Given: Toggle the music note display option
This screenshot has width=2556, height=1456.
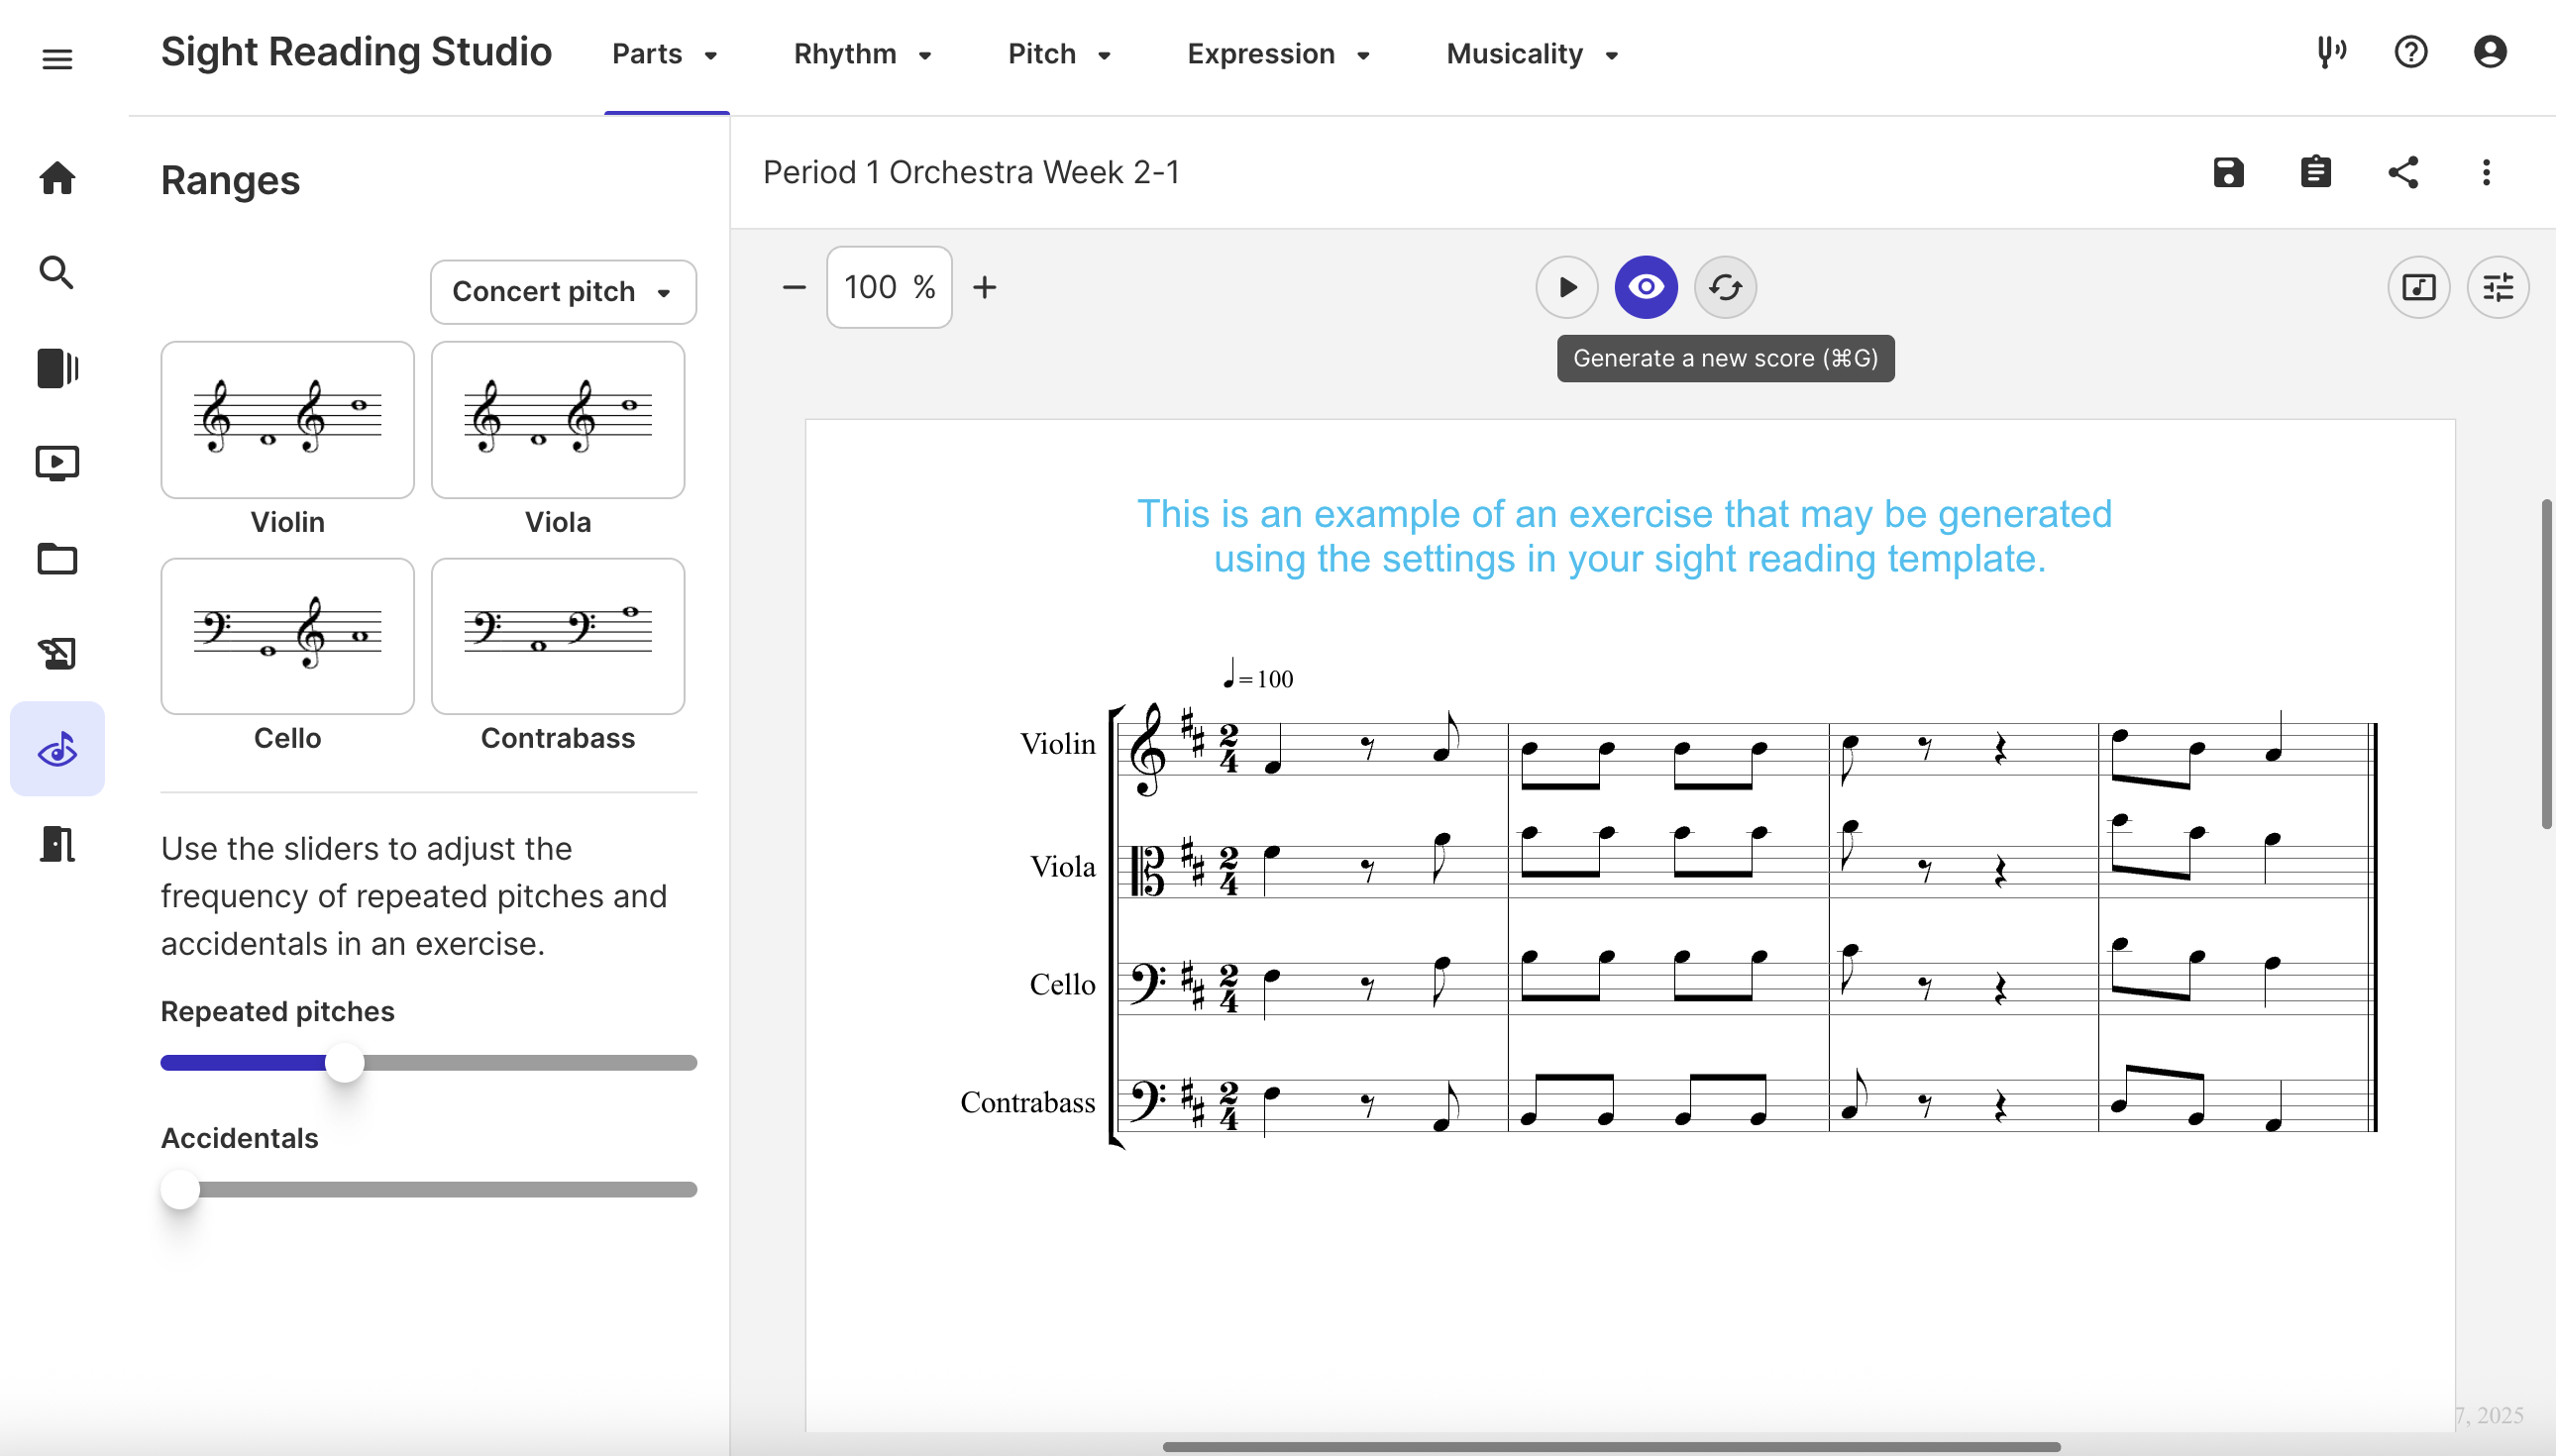Looking at the screenshot, I should [2419, 287].
